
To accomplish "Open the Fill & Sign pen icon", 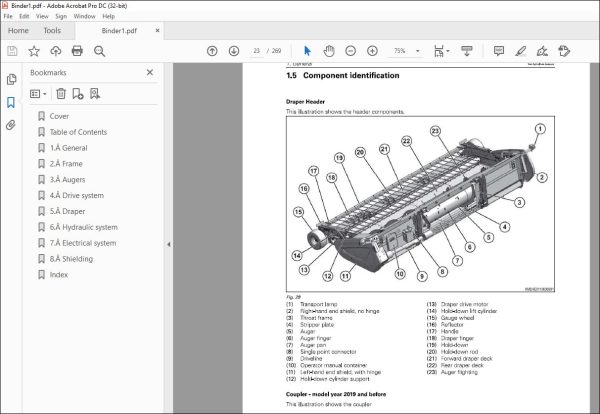I will point(542,51).
